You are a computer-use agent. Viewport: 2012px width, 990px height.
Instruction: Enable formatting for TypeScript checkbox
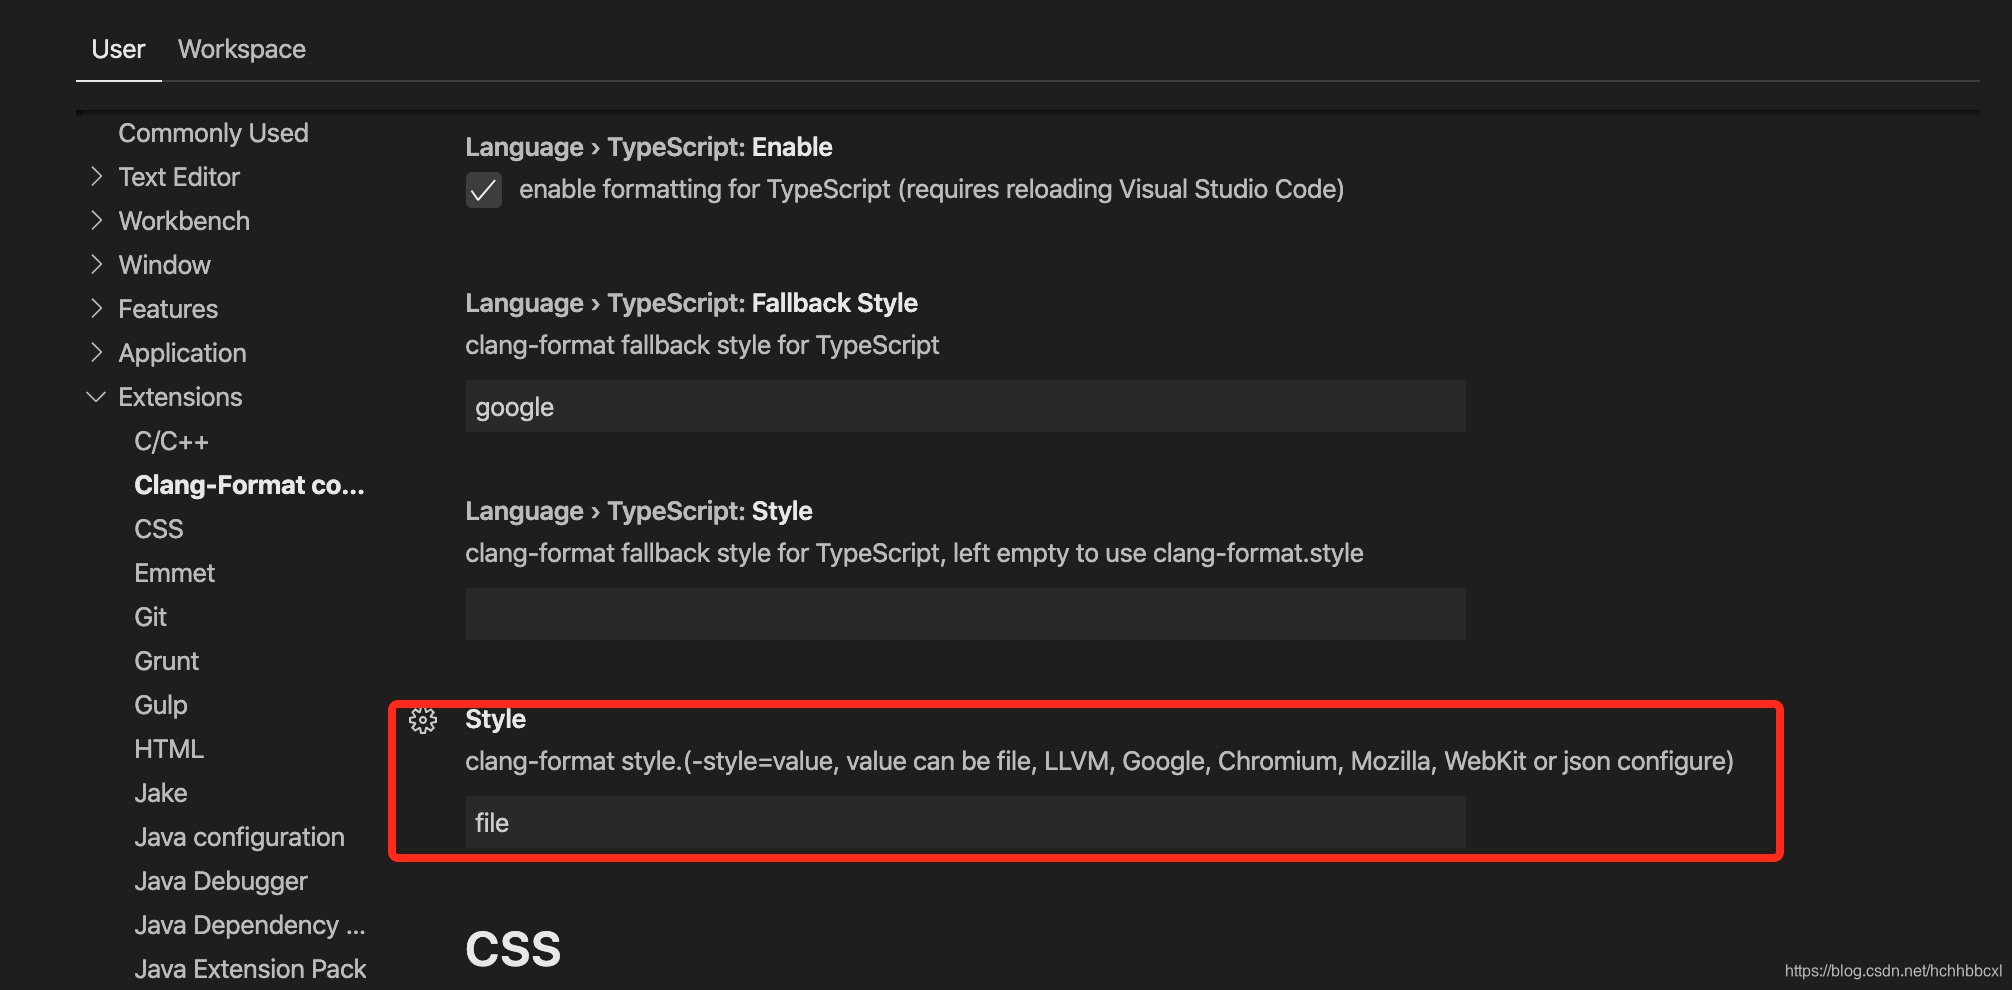pyautogui.click(x=483, y=190)
